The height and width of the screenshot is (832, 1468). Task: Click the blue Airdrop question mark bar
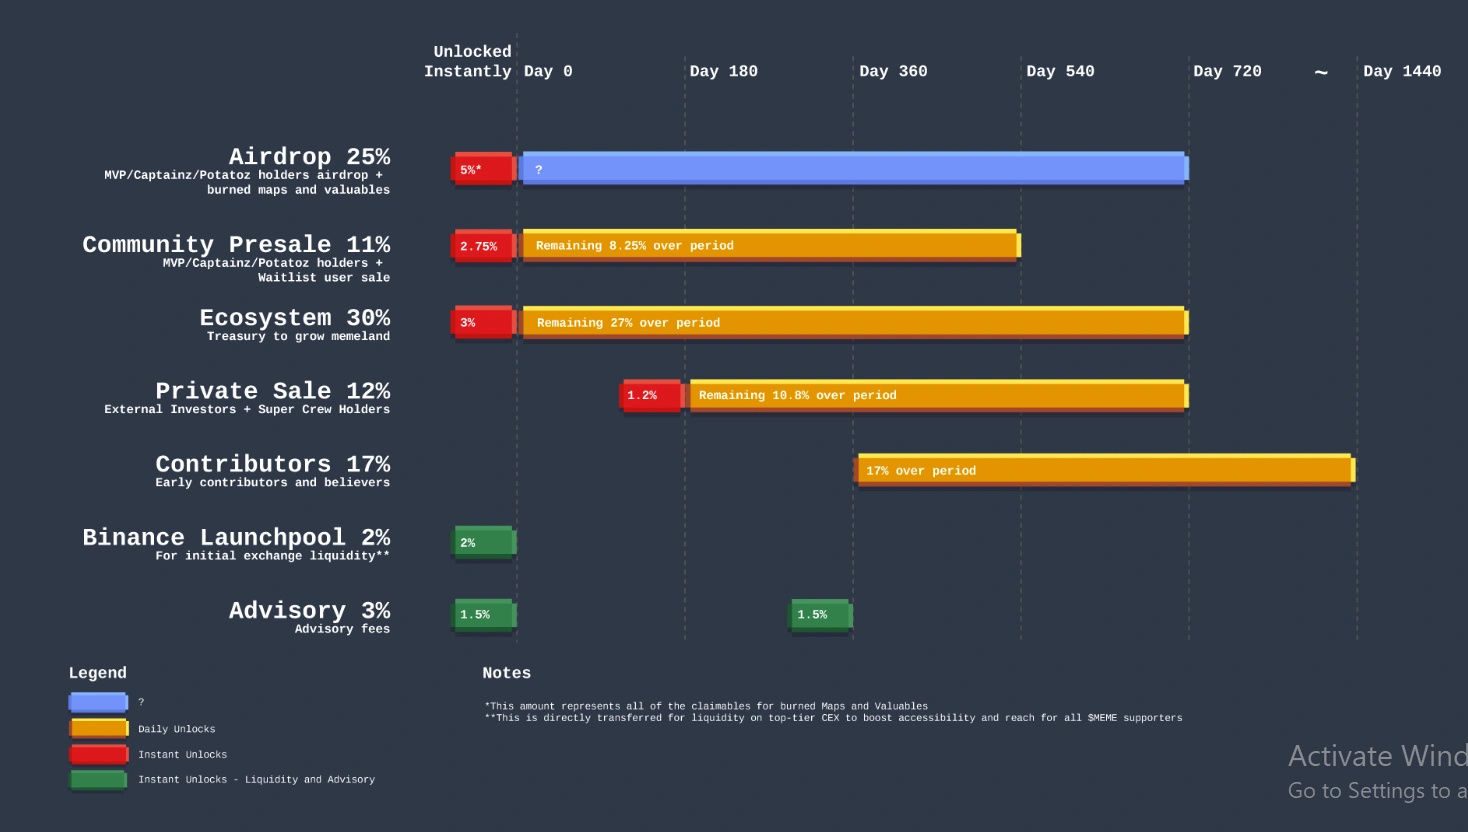(x=854, y=169)
